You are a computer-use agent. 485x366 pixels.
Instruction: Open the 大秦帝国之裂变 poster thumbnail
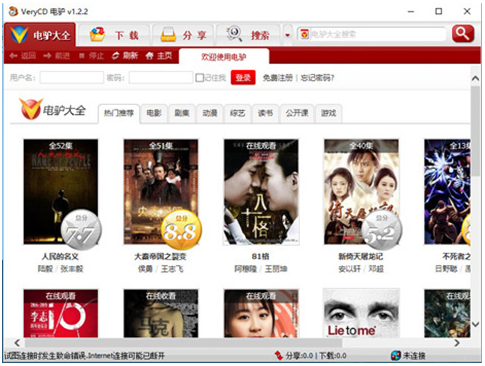point(161,192)
